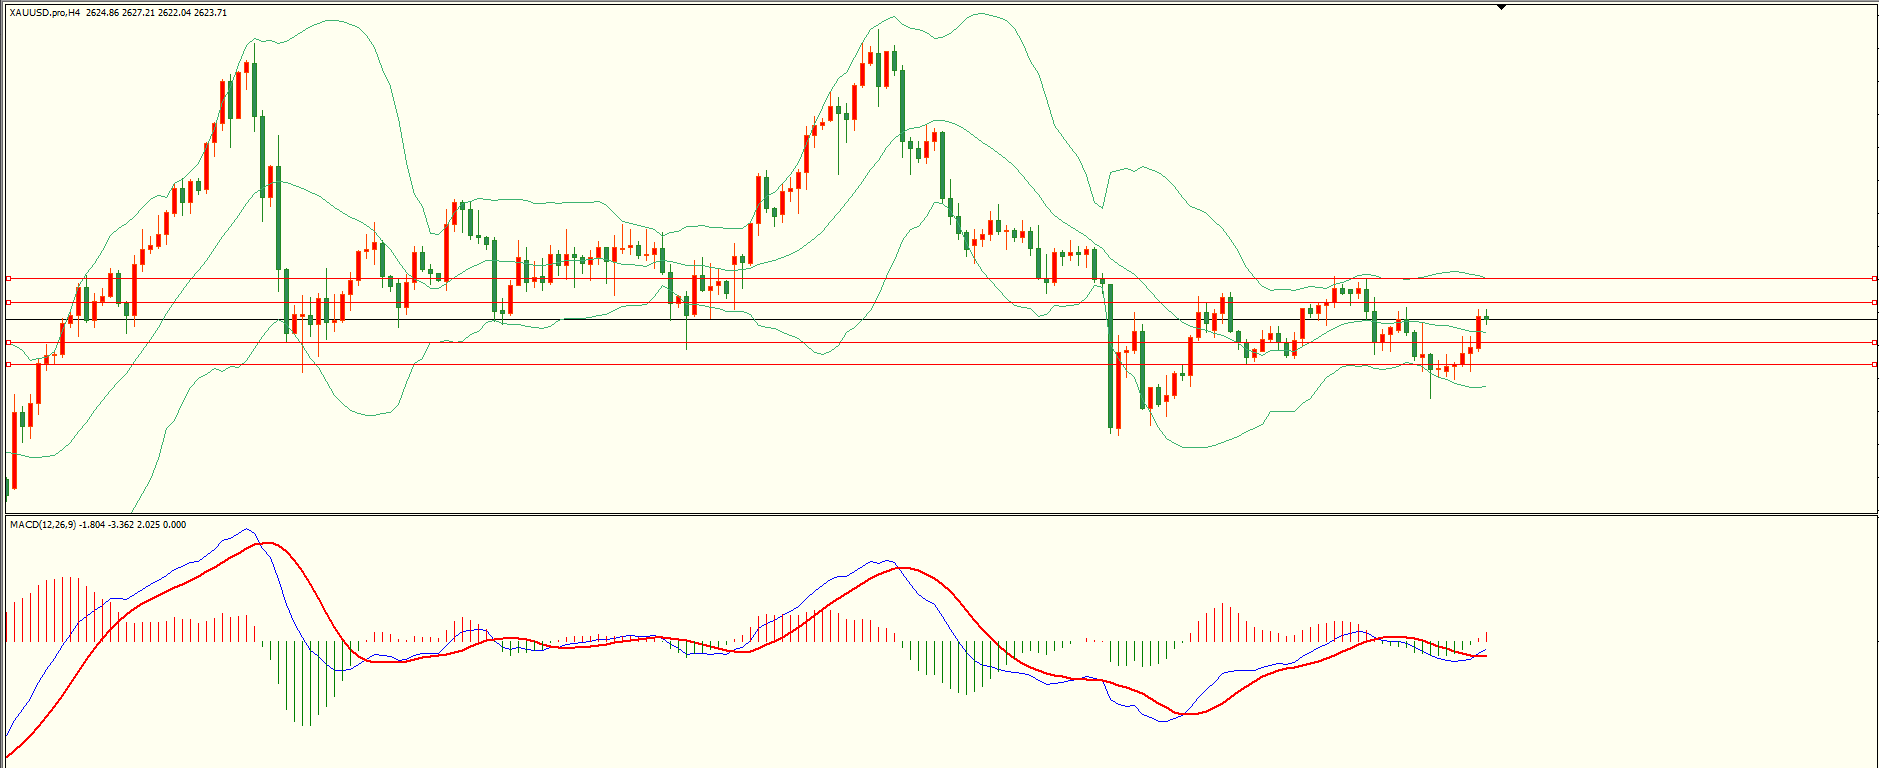Screen dimensions: 1879x768
Task: Click the MACD value -1.804
Action: (x=92, y=525)
